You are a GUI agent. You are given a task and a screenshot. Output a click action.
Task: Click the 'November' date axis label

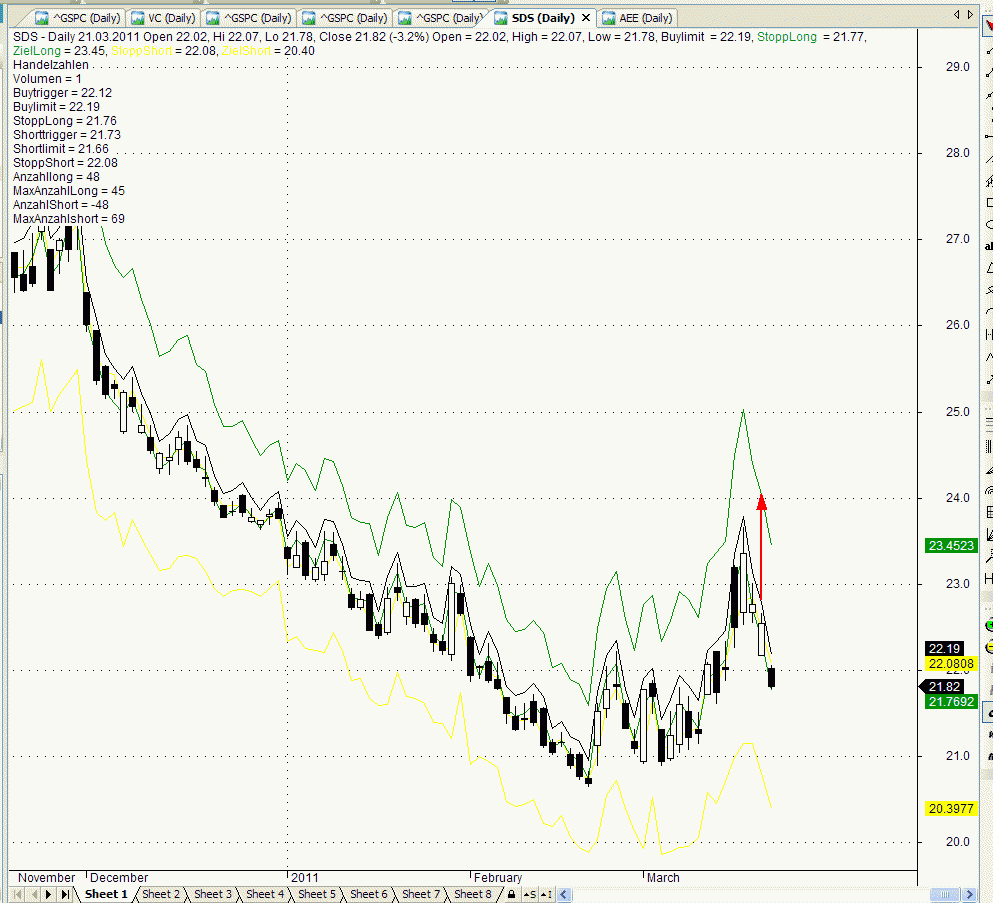[x=46, y=878]
